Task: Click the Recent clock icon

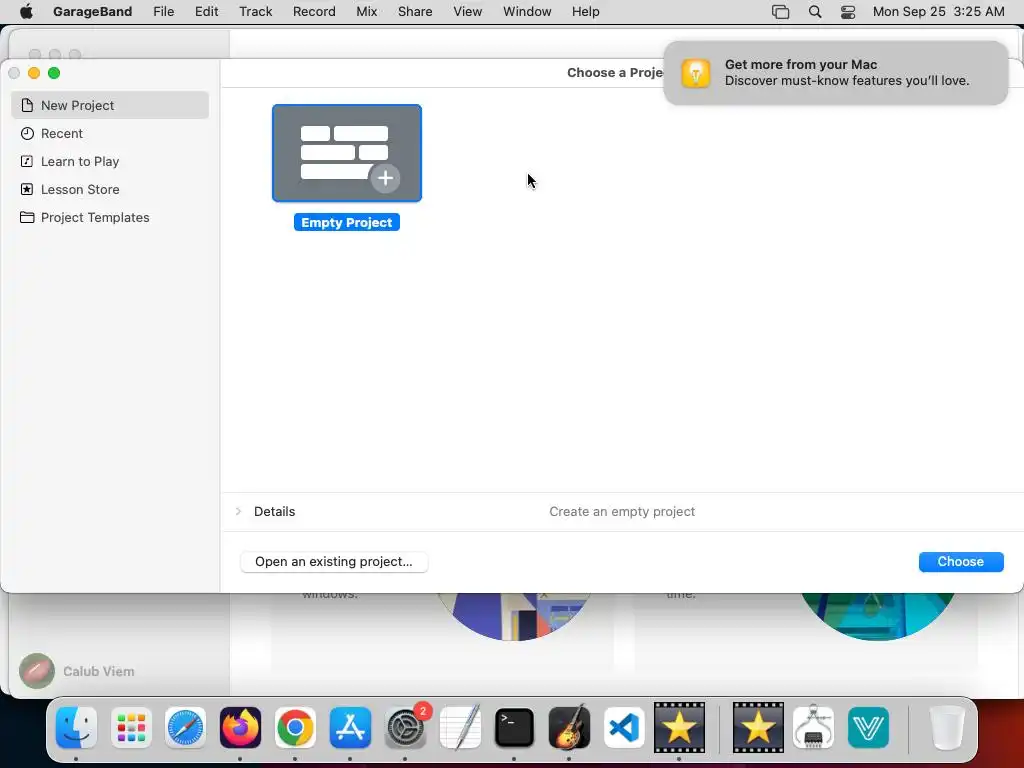Action: 27,133
